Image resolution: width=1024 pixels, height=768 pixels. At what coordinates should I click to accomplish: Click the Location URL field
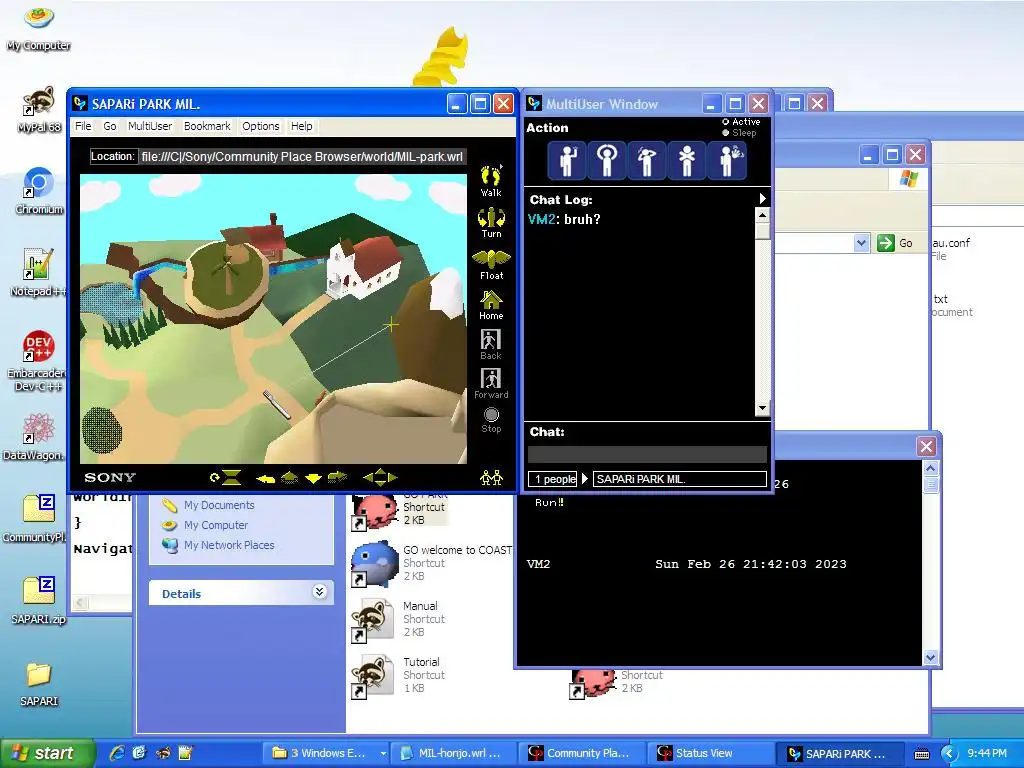(x=302, y=157)
